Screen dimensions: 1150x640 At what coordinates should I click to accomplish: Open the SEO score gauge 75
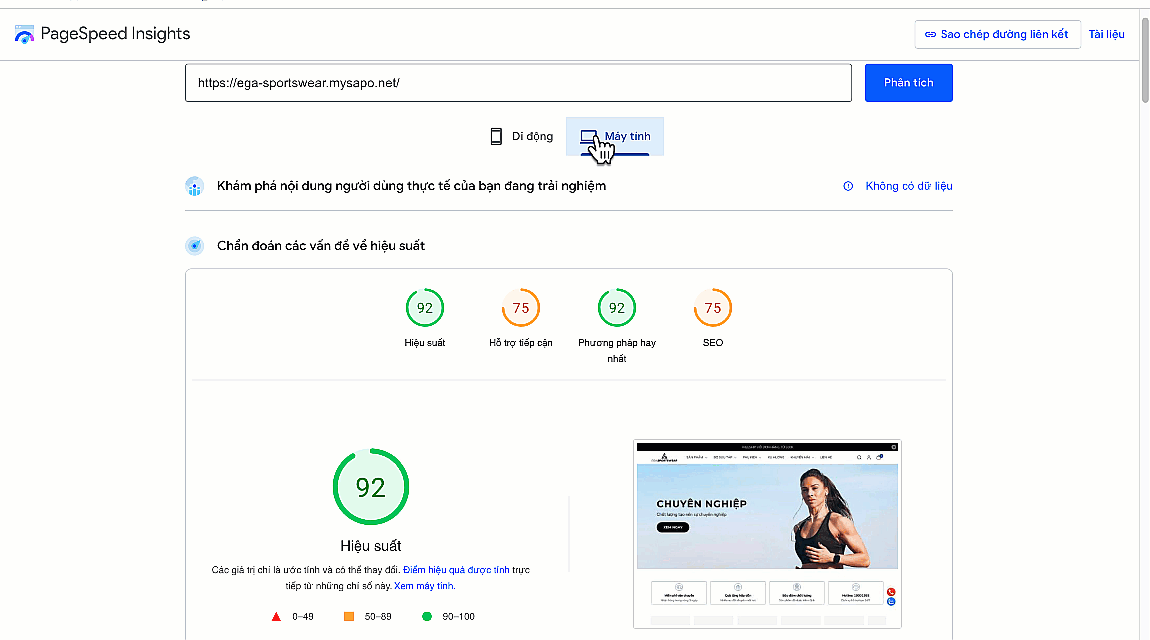coord(712,308)
